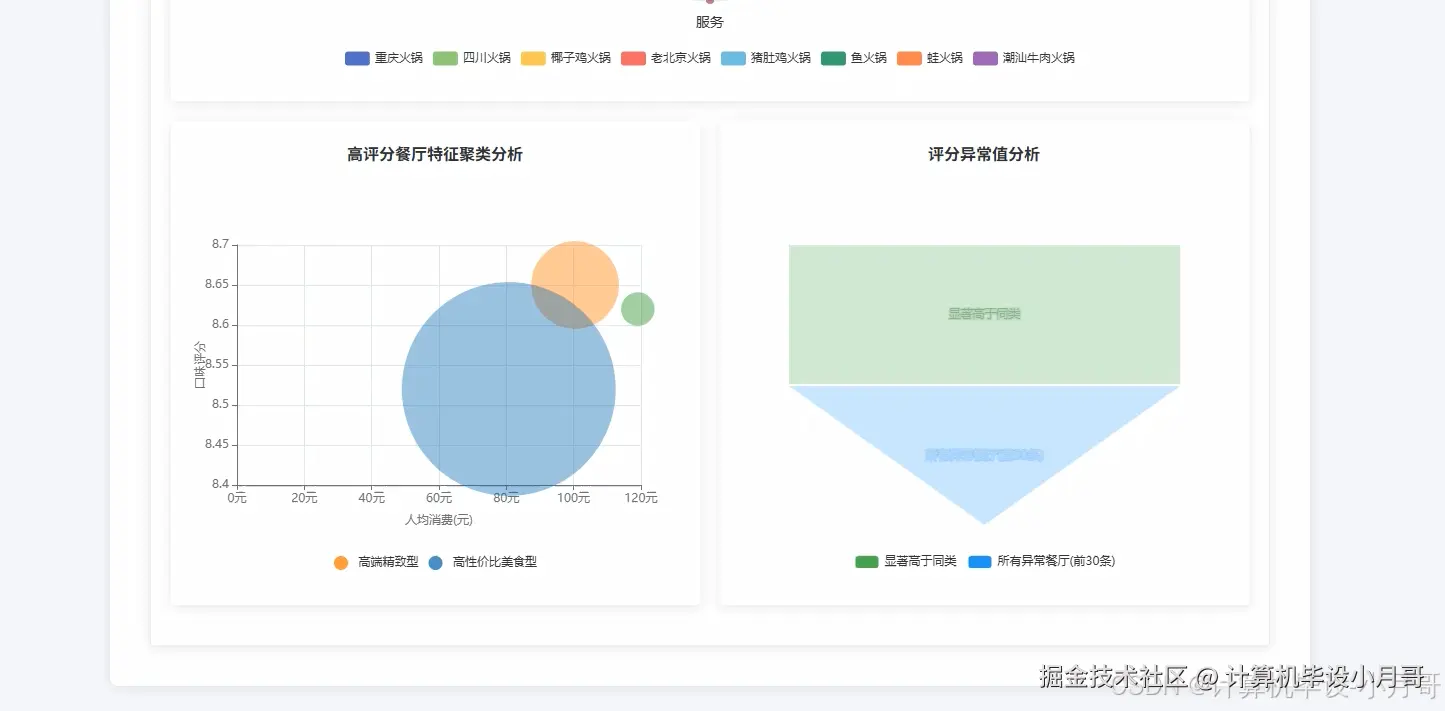
Task: Select the 重庆火锅 legend icon
Action: pyautogui.click(x=357, y=58)
